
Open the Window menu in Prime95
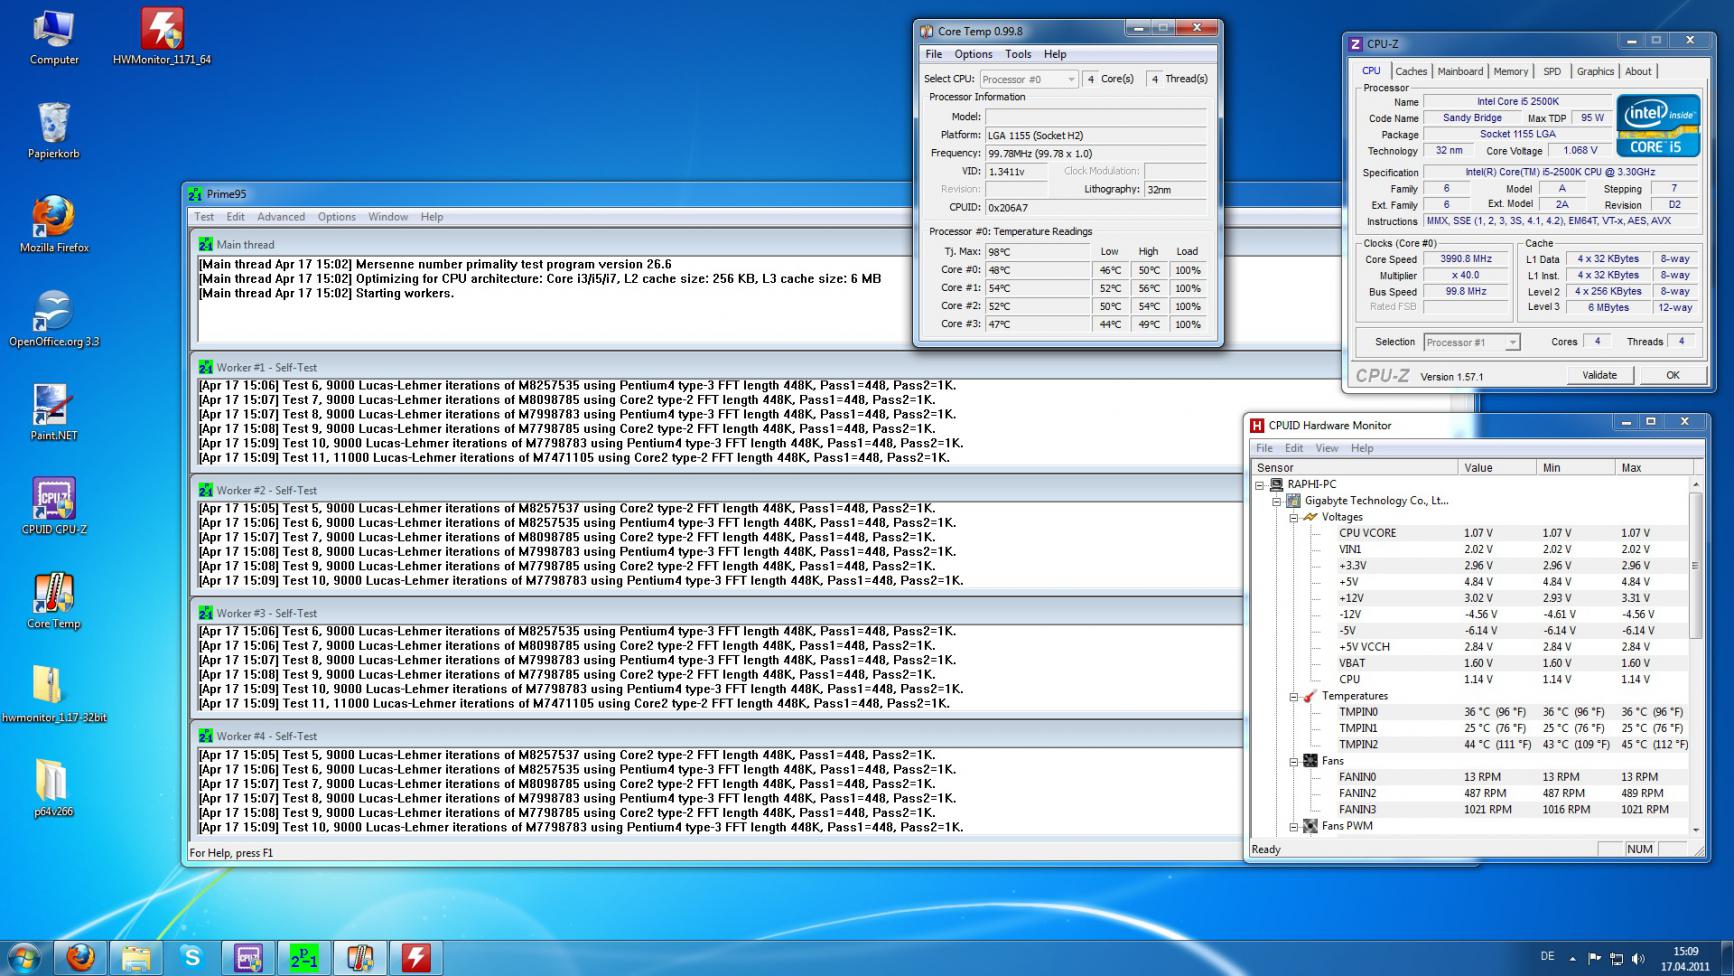pos(388,217)
